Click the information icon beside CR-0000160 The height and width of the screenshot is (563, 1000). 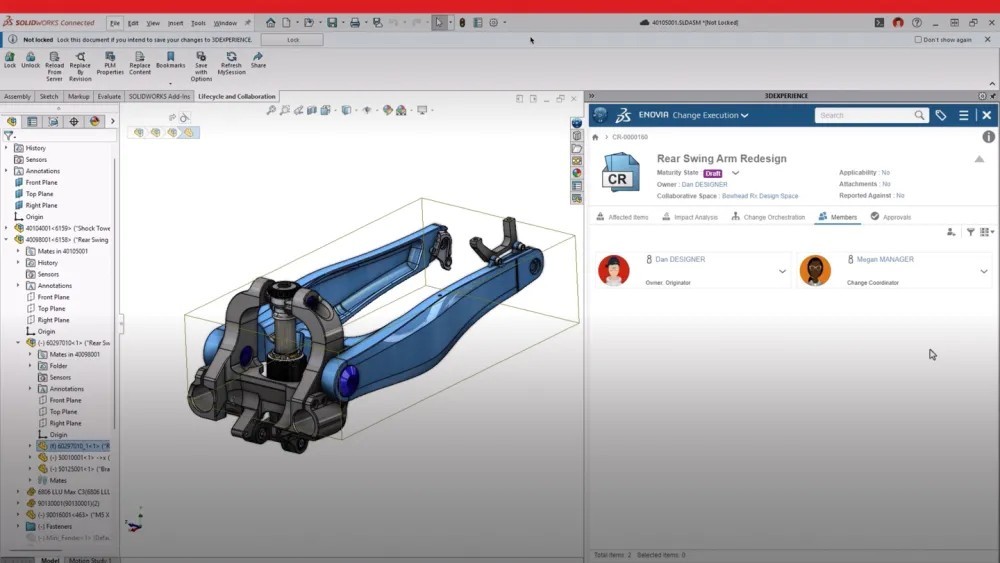[988, 137]
